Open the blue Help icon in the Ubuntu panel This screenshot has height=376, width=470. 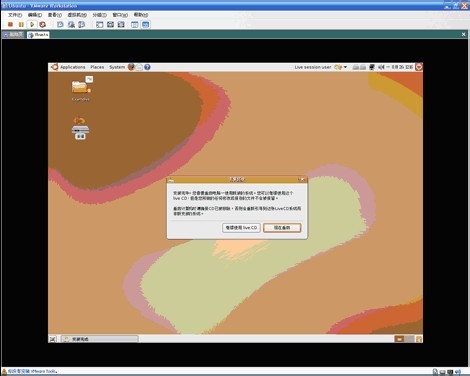pos(147,67)
